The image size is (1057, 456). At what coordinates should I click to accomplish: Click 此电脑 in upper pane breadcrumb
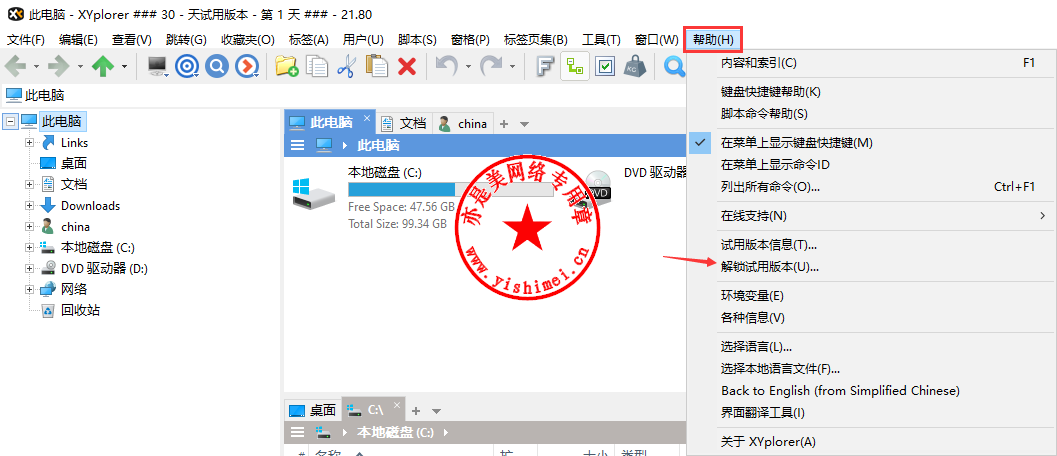point(378,145)
